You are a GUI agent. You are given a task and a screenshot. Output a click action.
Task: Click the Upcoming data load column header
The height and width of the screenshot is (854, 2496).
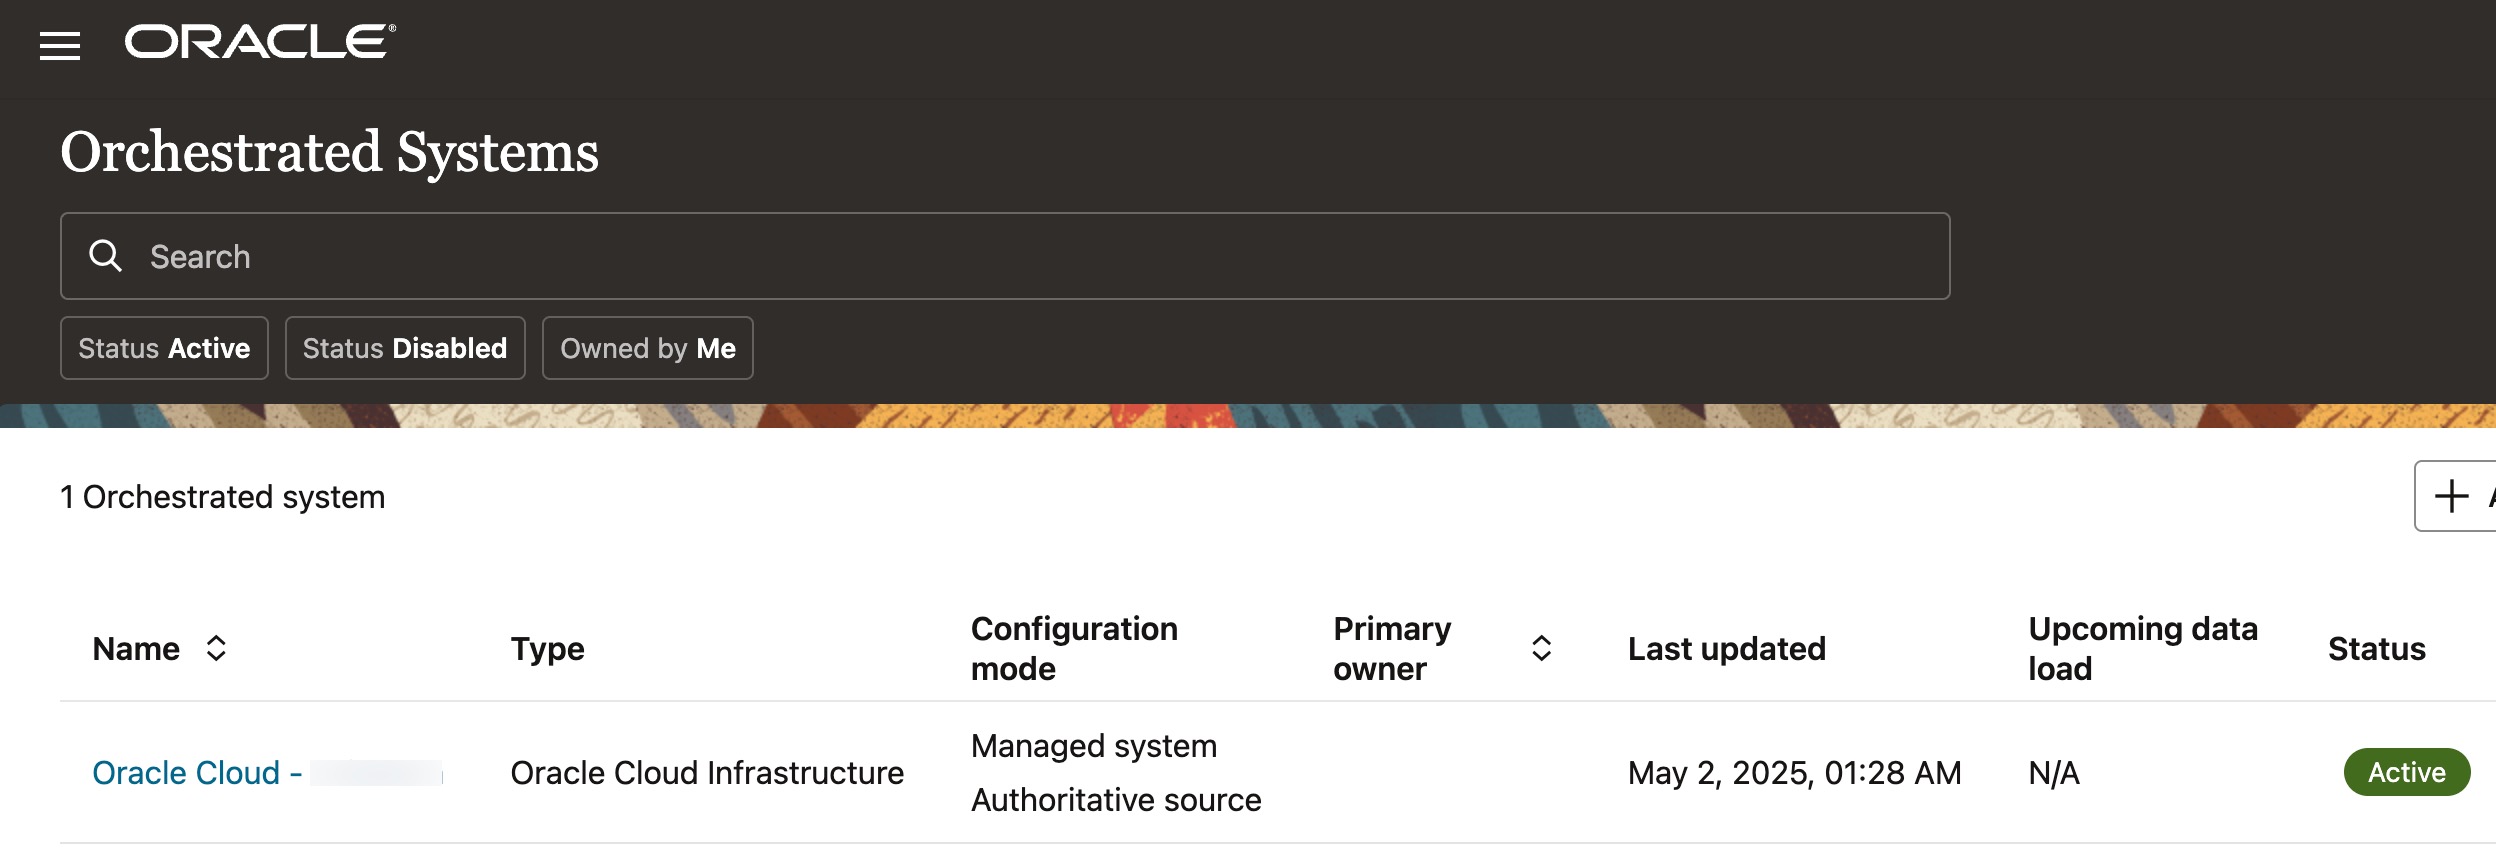point(2142,648)
